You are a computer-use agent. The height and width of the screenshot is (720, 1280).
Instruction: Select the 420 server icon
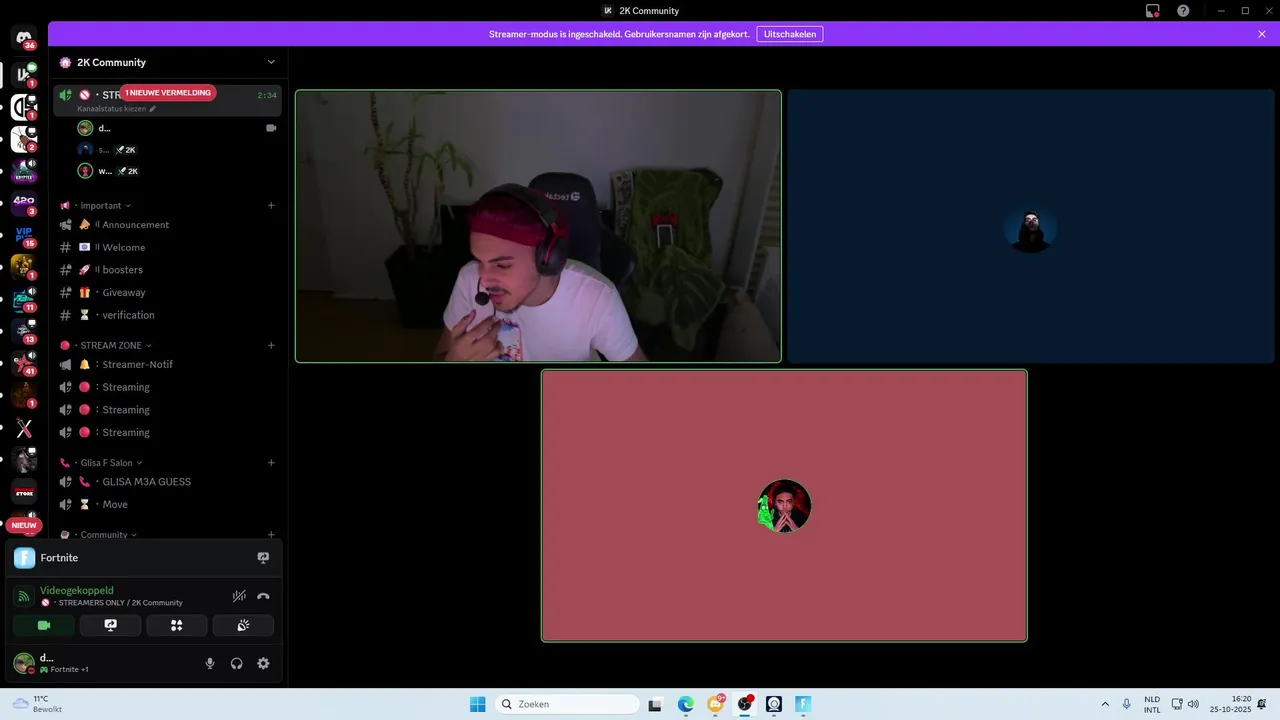(24, 203)
